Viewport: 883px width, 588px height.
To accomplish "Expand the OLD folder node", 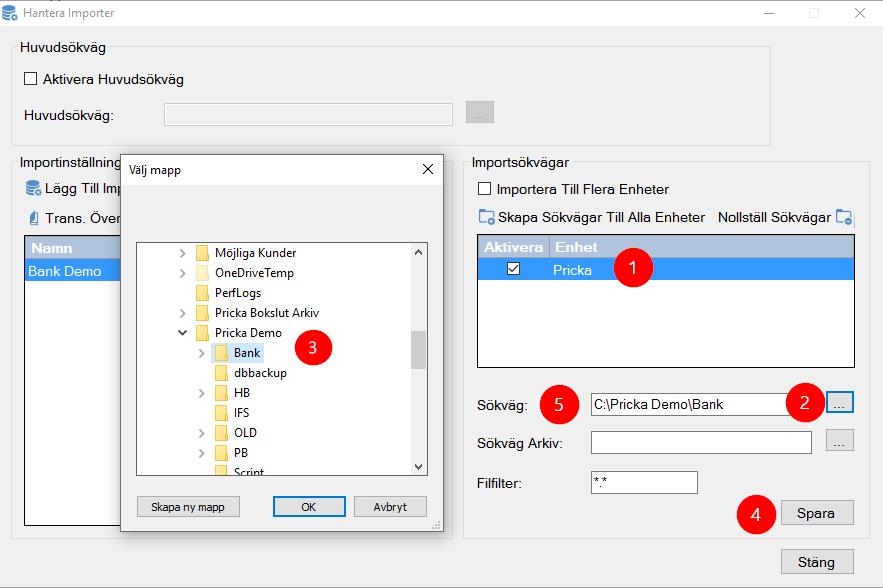I will tap(202, 433).
